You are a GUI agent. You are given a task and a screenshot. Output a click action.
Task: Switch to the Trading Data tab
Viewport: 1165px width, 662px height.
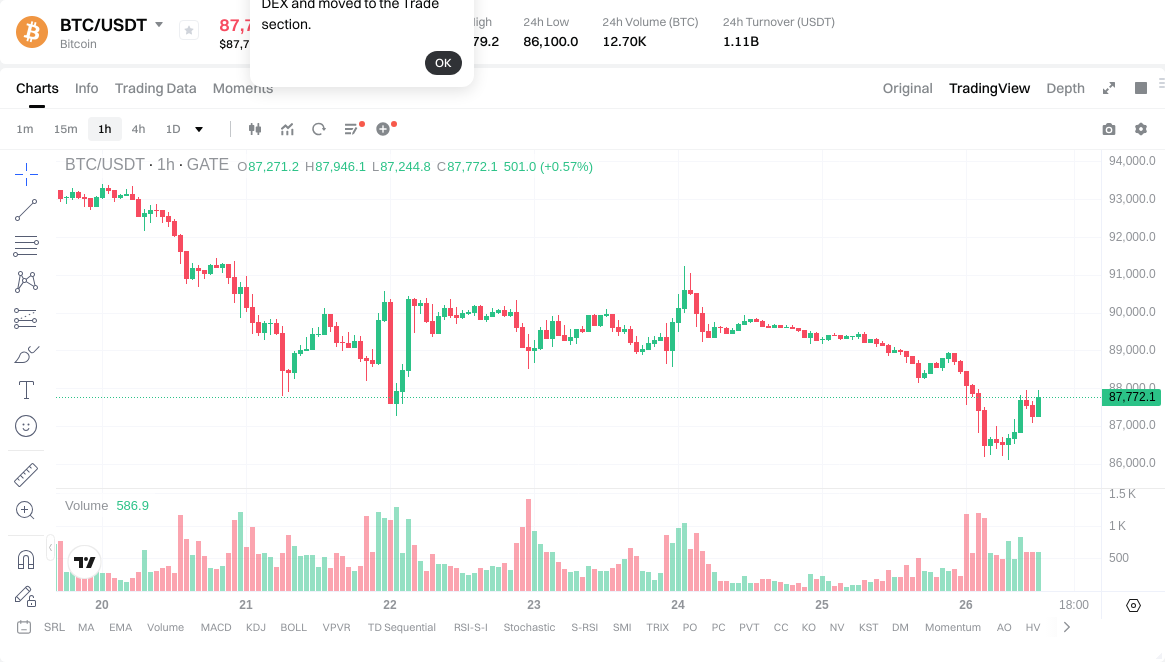coord(155,88)
